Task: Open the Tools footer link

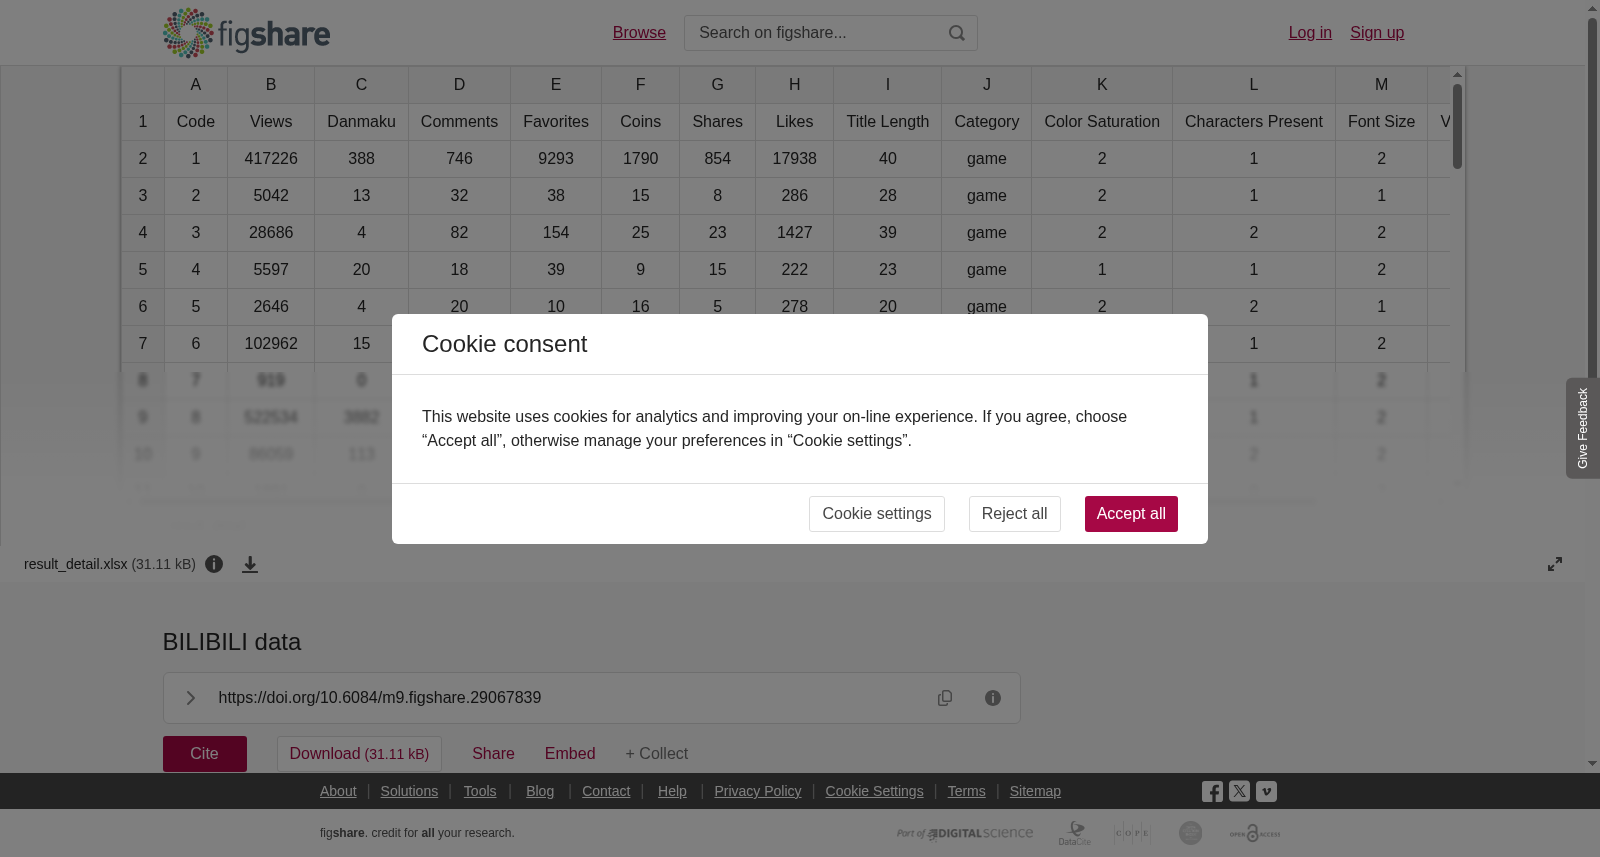Action: pos(480,791)
